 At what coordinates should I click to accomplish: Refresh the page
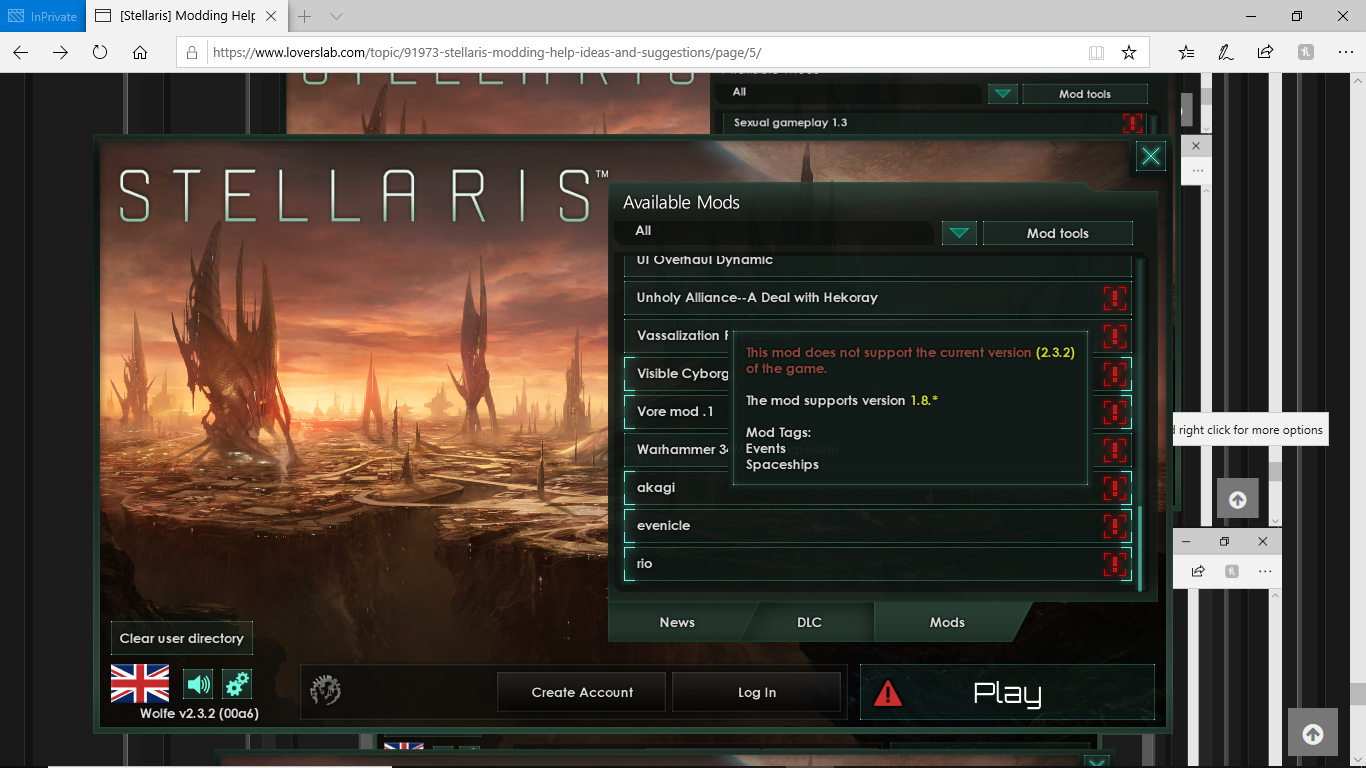coord(100,52)
